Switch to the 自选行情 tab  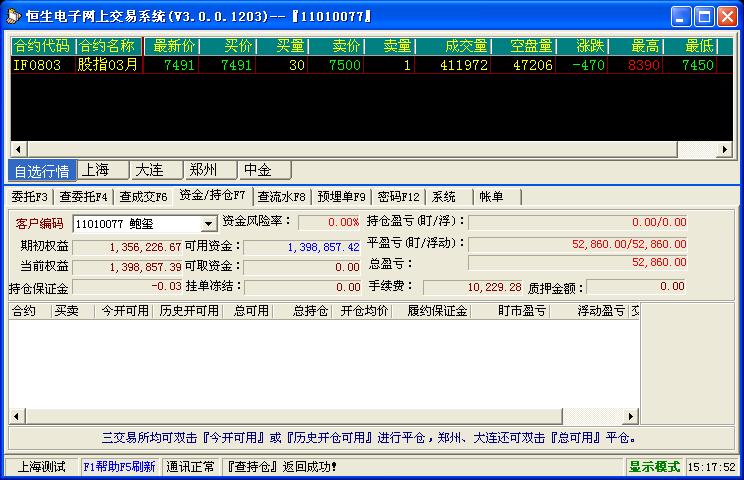click(42, 170)
